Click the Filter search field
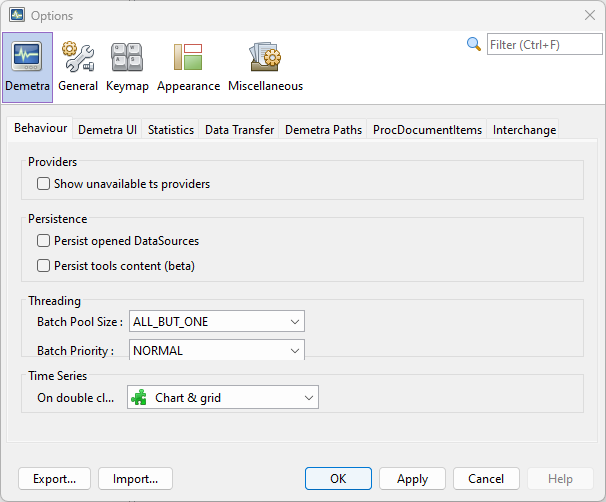606x502 pixels. coord(543,45)
